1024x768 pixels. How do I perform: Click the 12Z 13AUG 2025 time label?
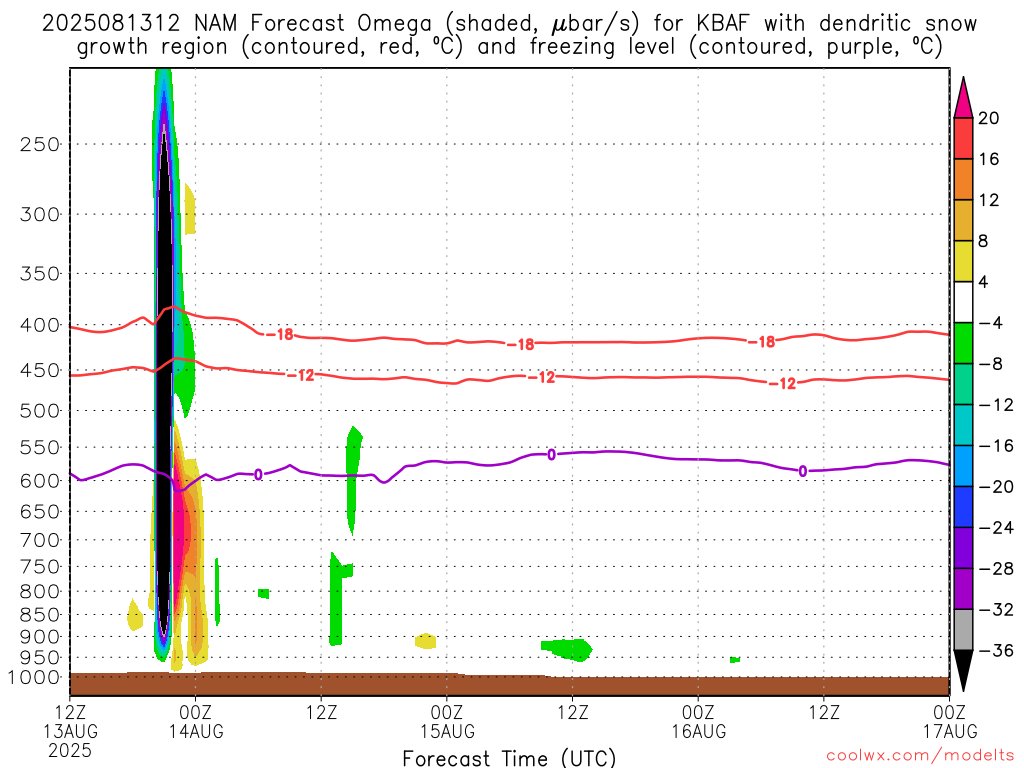[71, 731]
